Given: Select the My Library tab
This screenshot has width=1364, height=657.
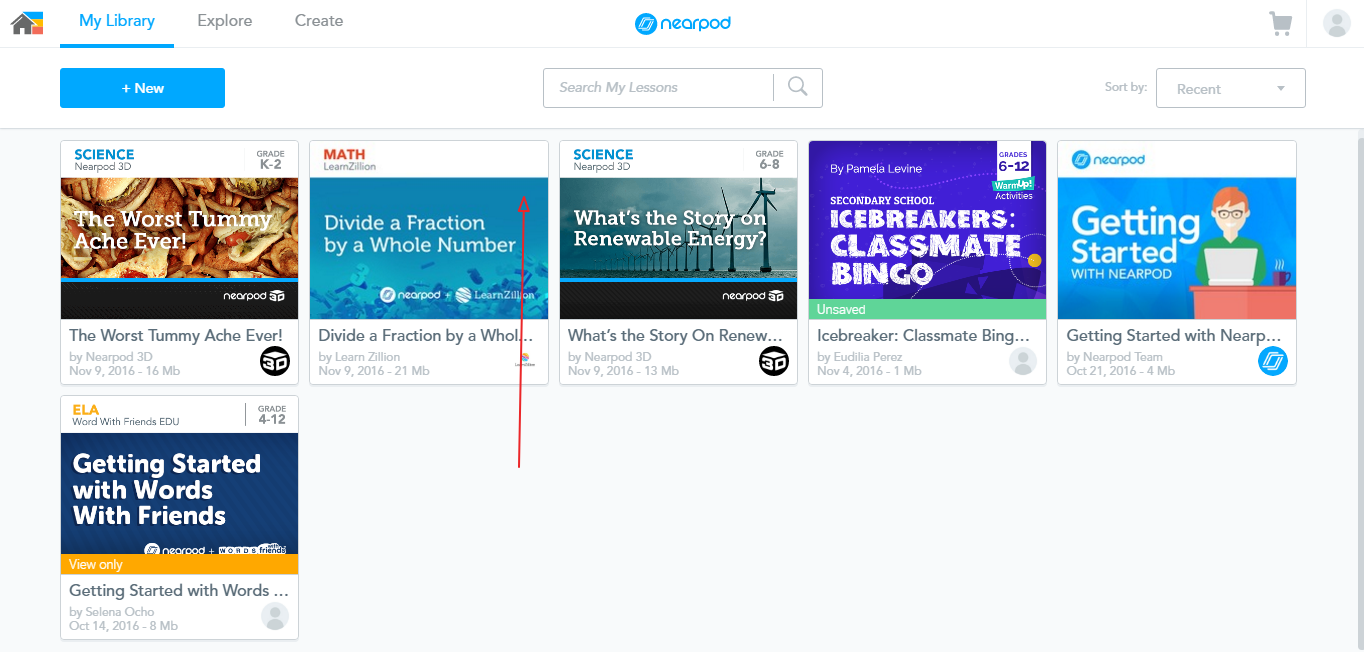Looking at the screenshot, I should click(x=117, y=21).
